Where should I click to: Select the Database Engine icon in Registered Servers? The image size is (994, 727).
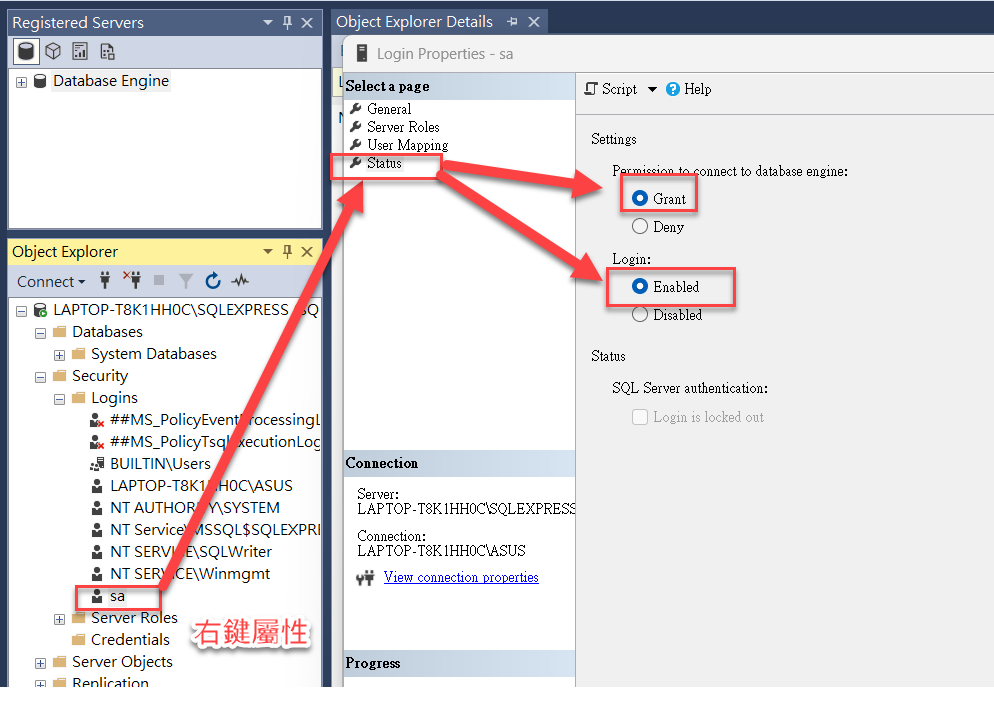28,50
